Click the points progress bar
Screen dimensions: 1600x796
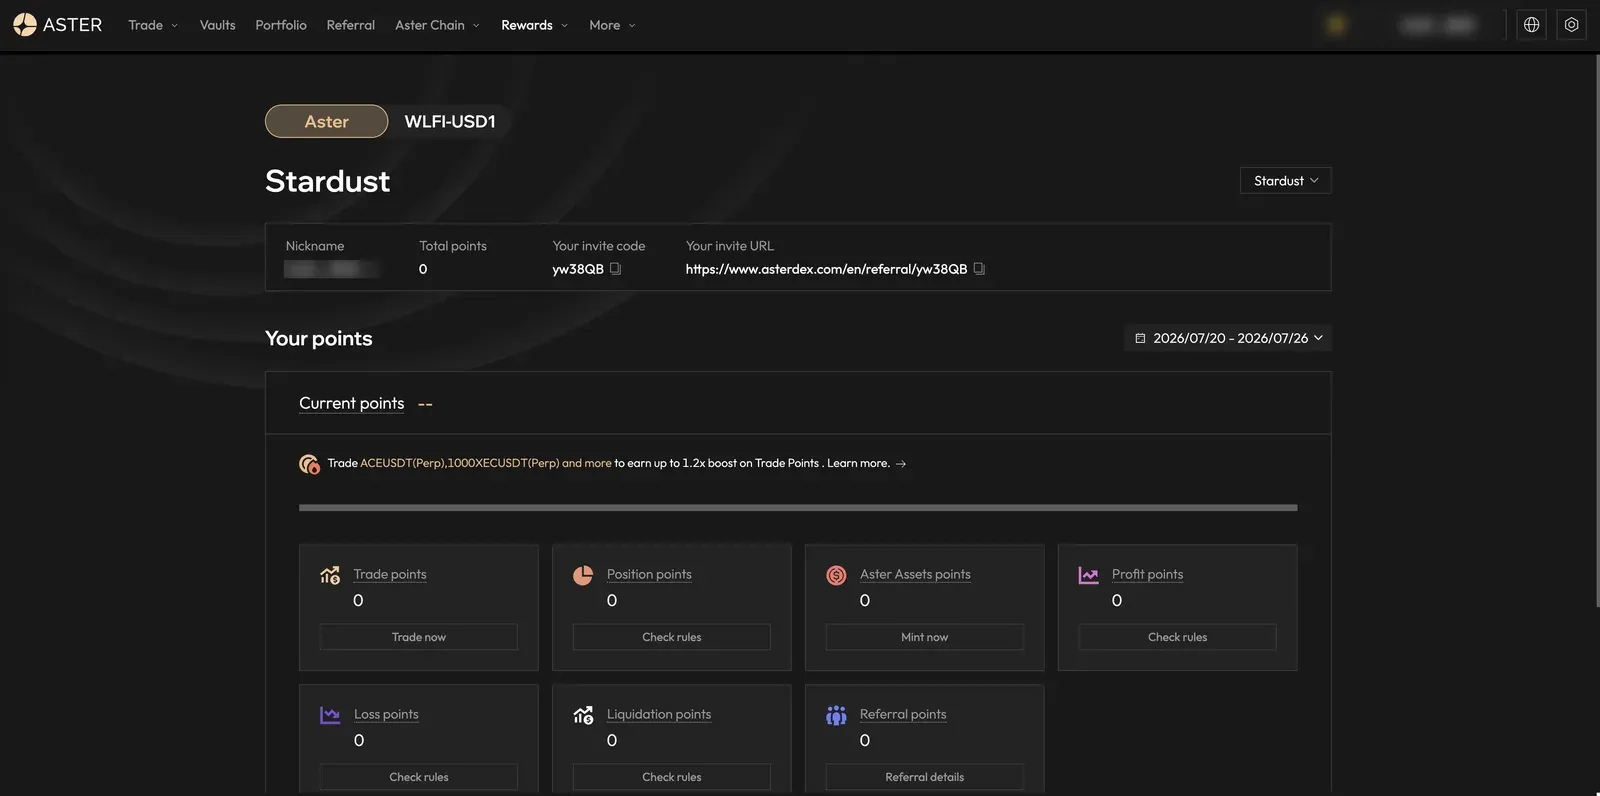click(x=798, y=508)
